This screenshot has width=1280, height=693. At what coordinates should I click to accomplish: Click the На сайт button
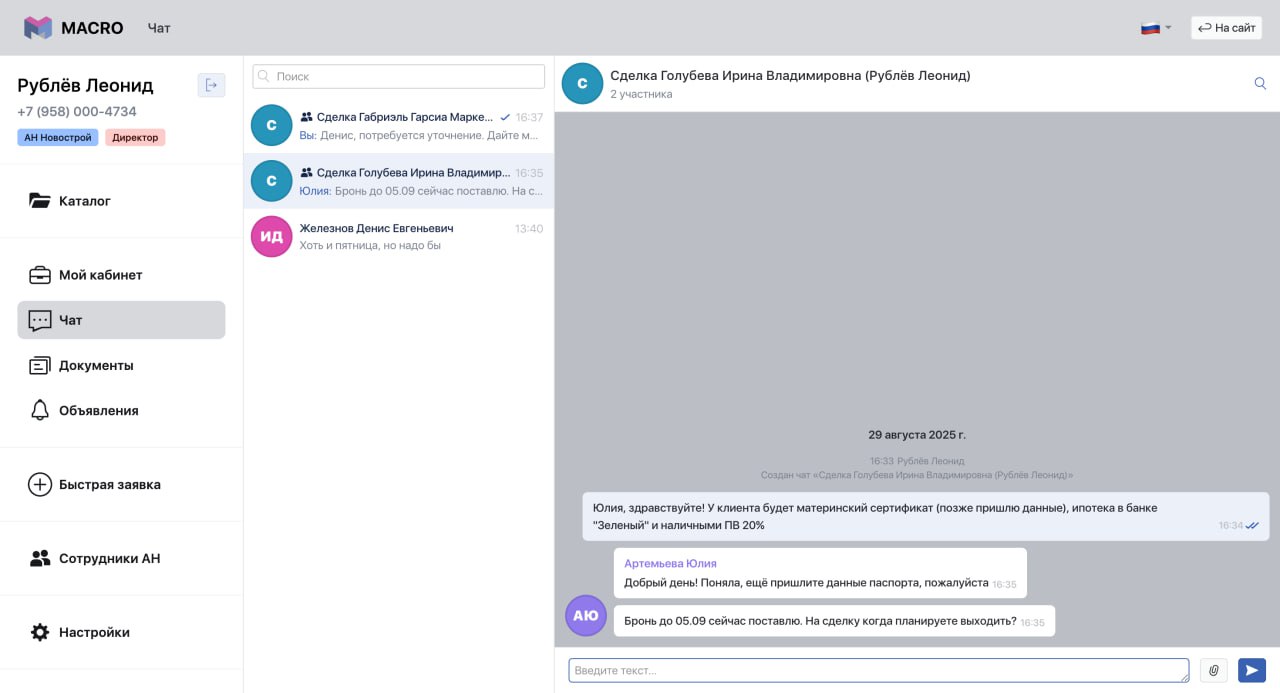coord(1226,28)
